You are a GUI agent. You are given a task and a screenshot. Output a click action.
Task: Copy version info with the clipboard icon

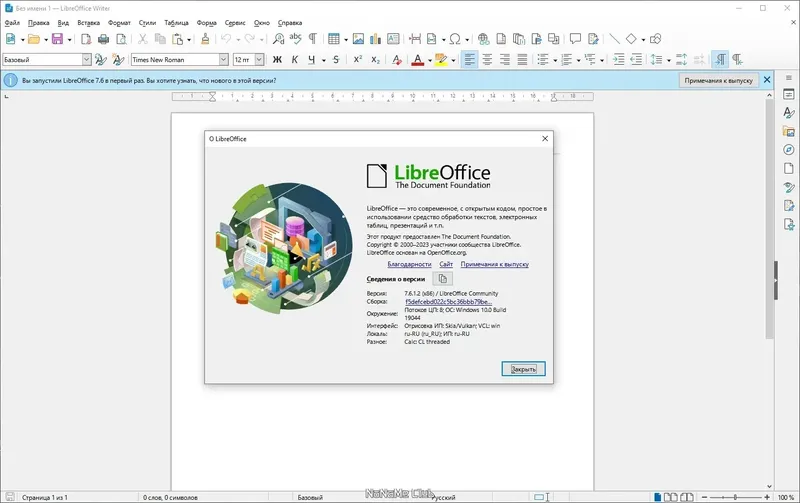[443, 279]
